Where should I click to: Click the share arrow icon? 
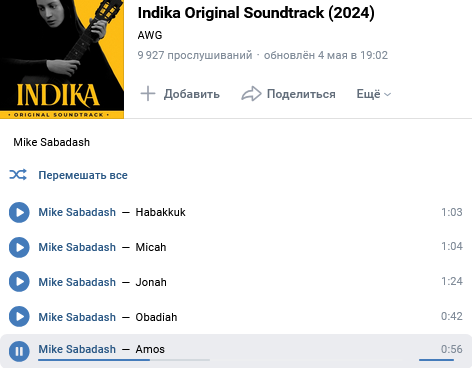[251, 94]
